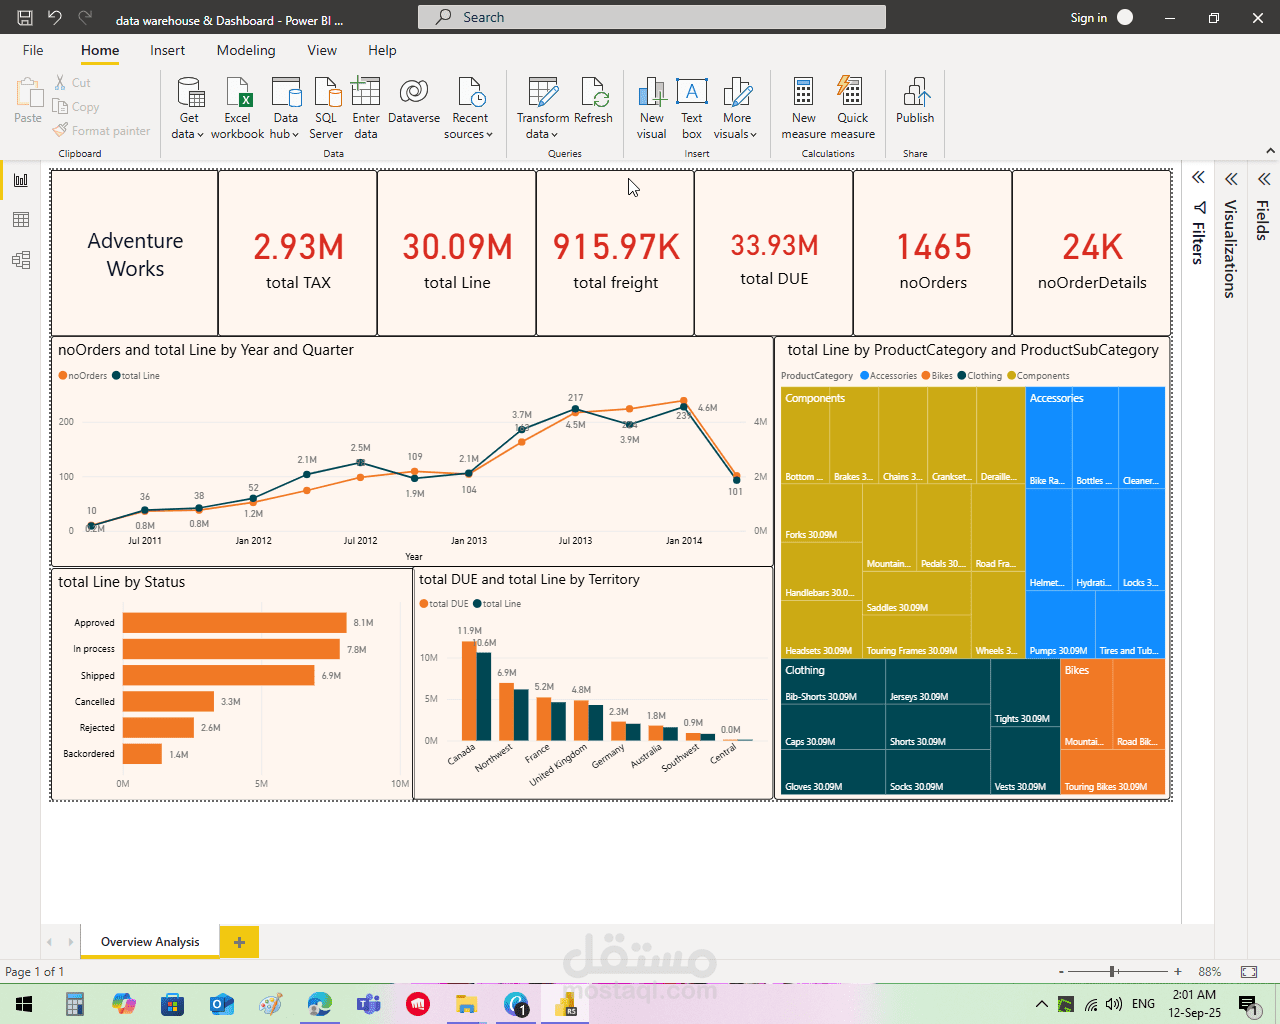The width and height of the screenshot is (1280, 1024).
Task: Open the Enter data table dialog
Action: [x=366, y=108]
